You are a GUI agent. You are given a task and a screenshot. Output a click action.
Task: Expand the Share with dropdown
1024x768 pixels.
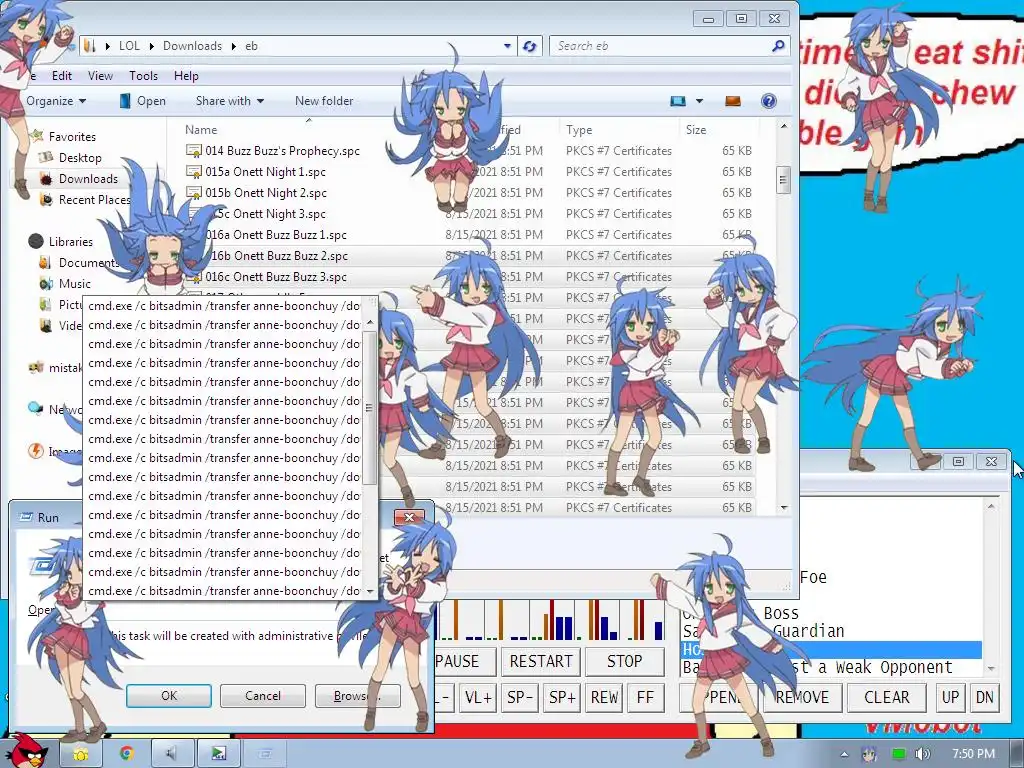click(x=261, y=101)
